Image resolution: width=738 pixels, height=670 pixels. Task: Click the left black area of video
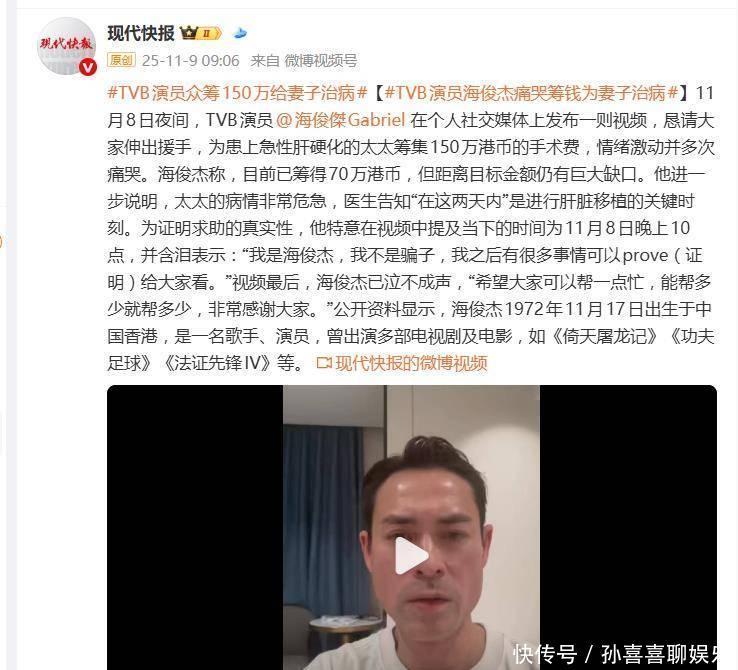coord(195,527)
